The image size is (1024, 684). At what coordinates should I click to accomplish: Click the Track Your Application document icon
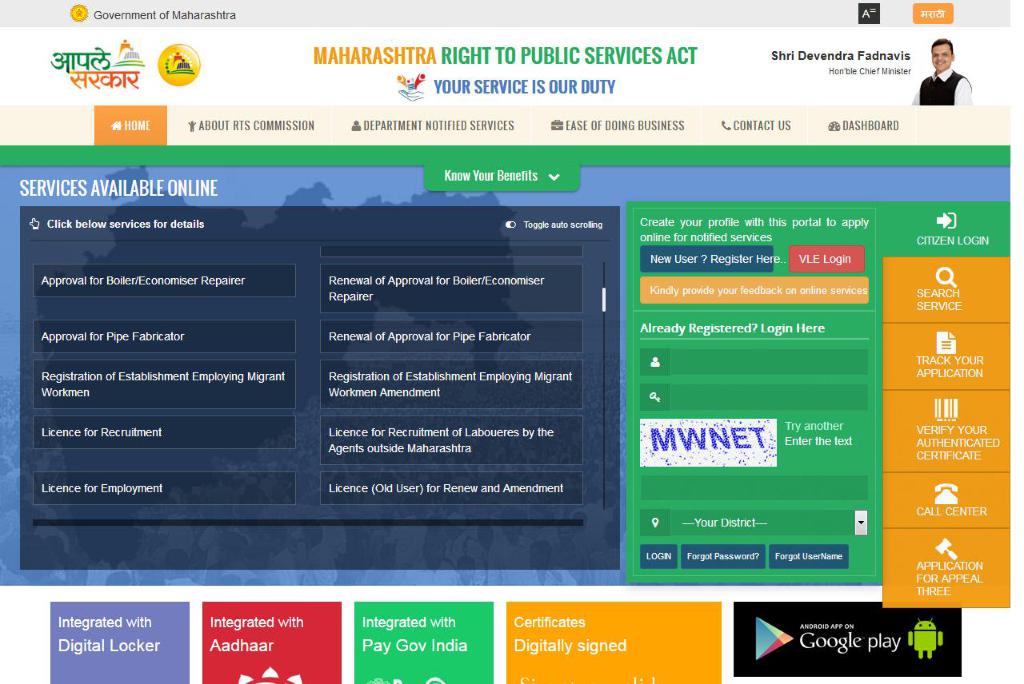pos(945,344)
